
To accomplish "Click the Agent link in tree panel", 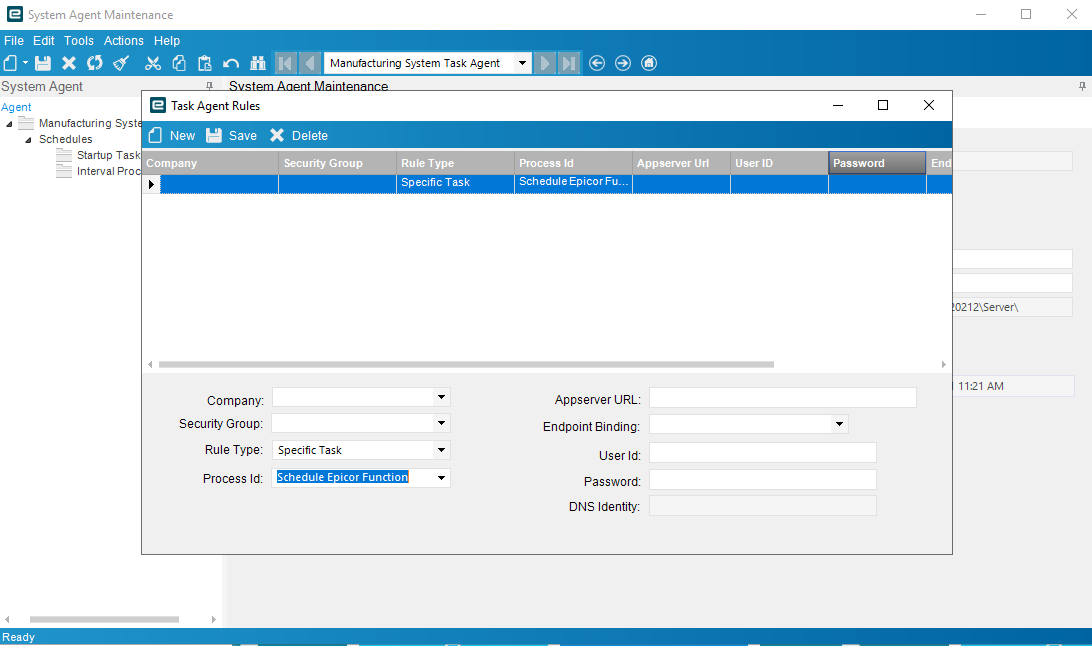I will click(x=16, y=107).
